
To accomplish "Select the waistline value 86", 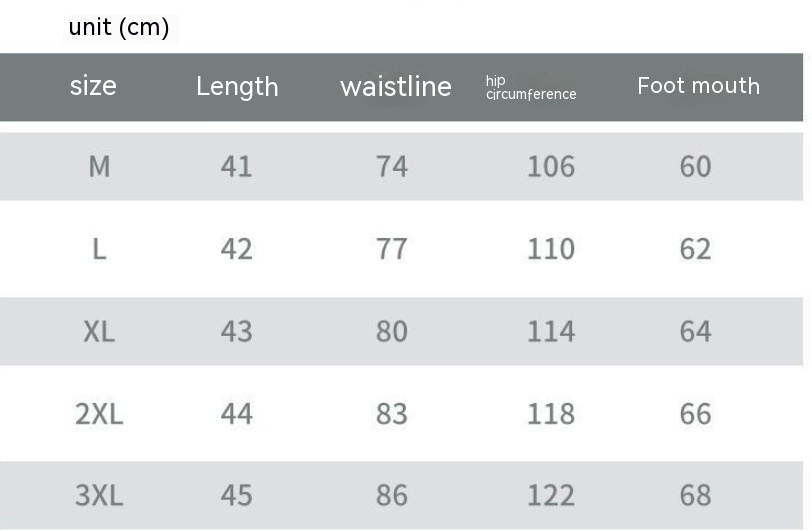I will pos(392,495).
